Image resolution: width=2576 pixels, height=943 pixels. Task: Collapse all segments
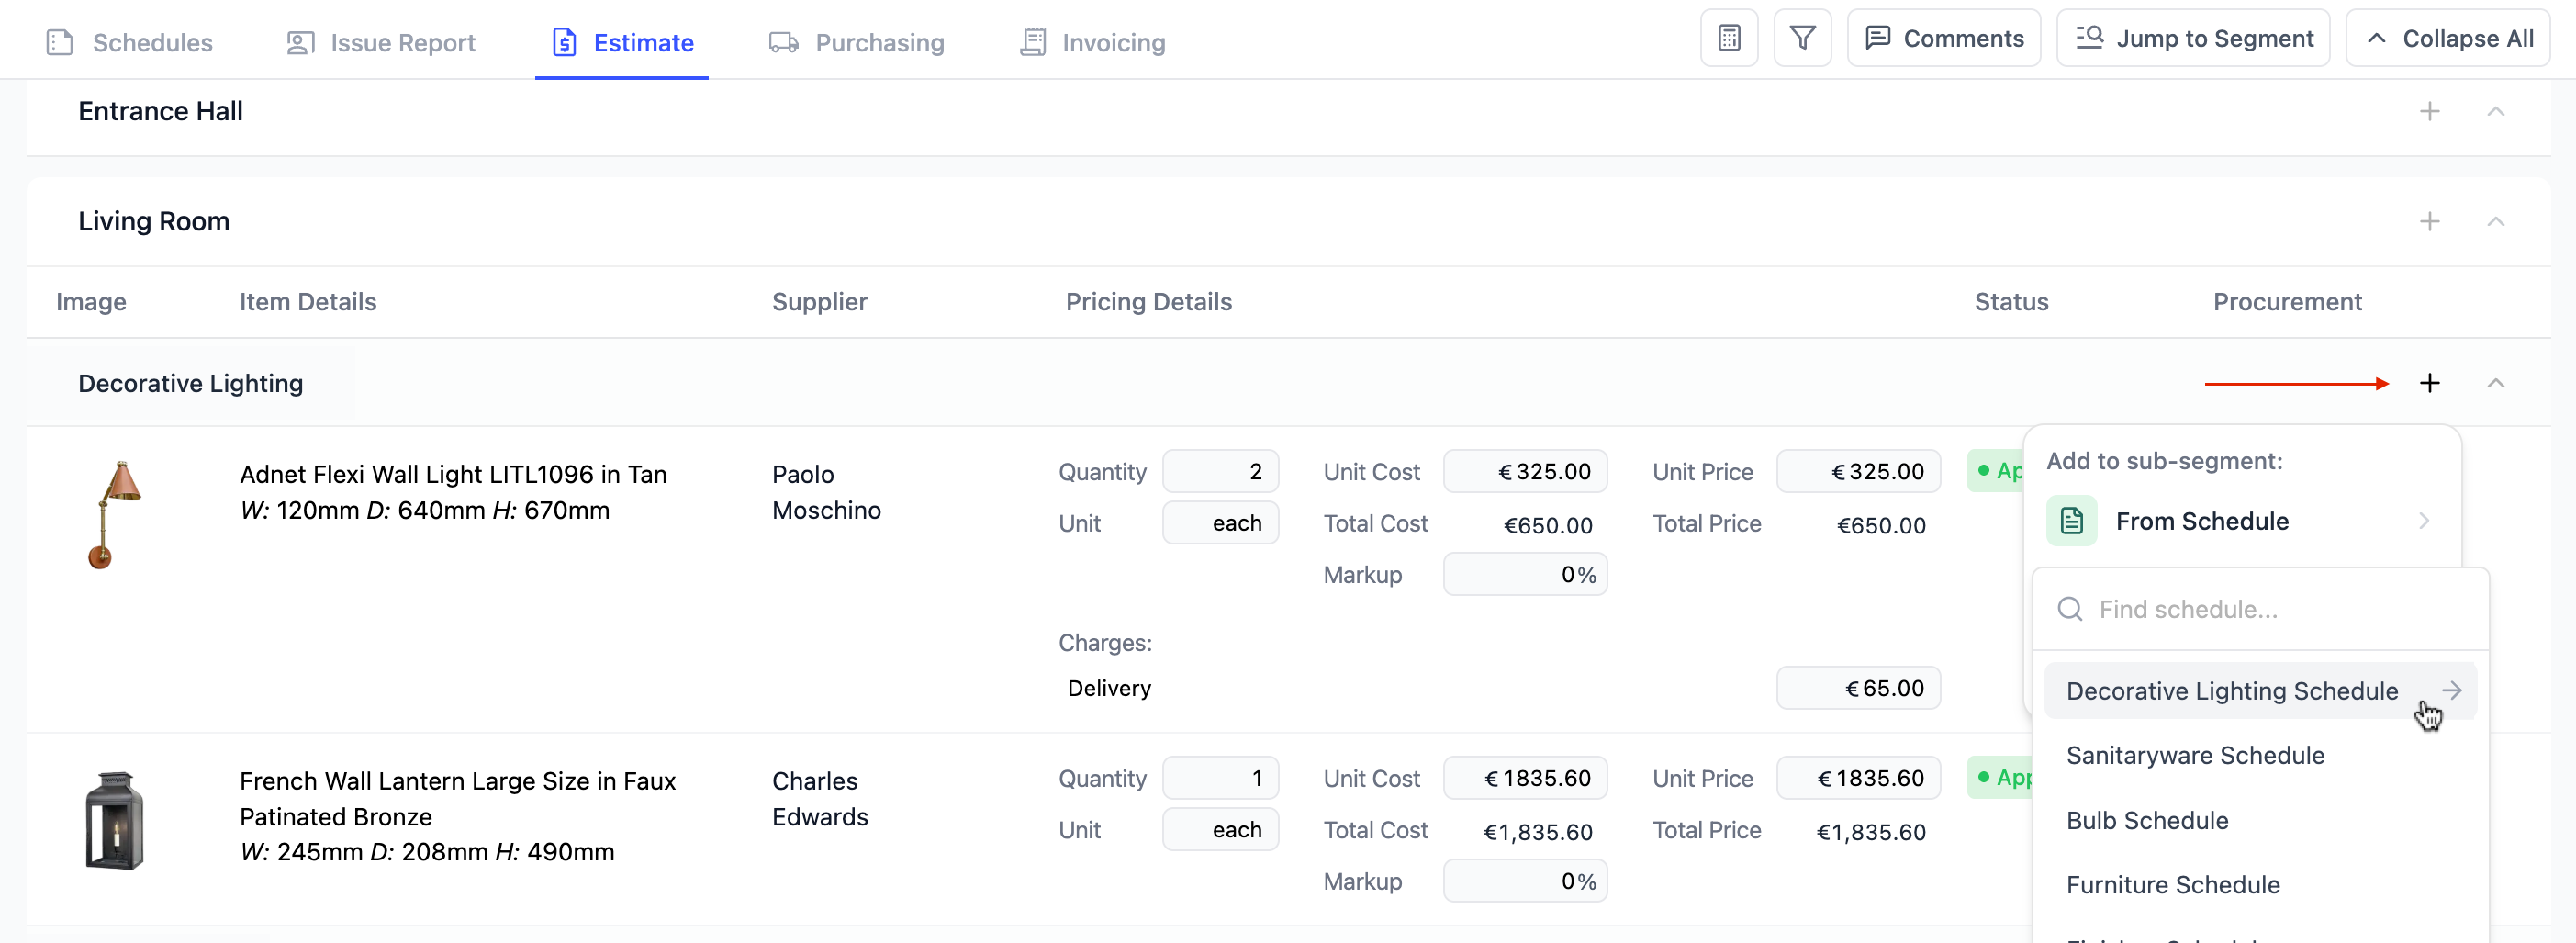pyautogui.click(x=2447, y=39)
